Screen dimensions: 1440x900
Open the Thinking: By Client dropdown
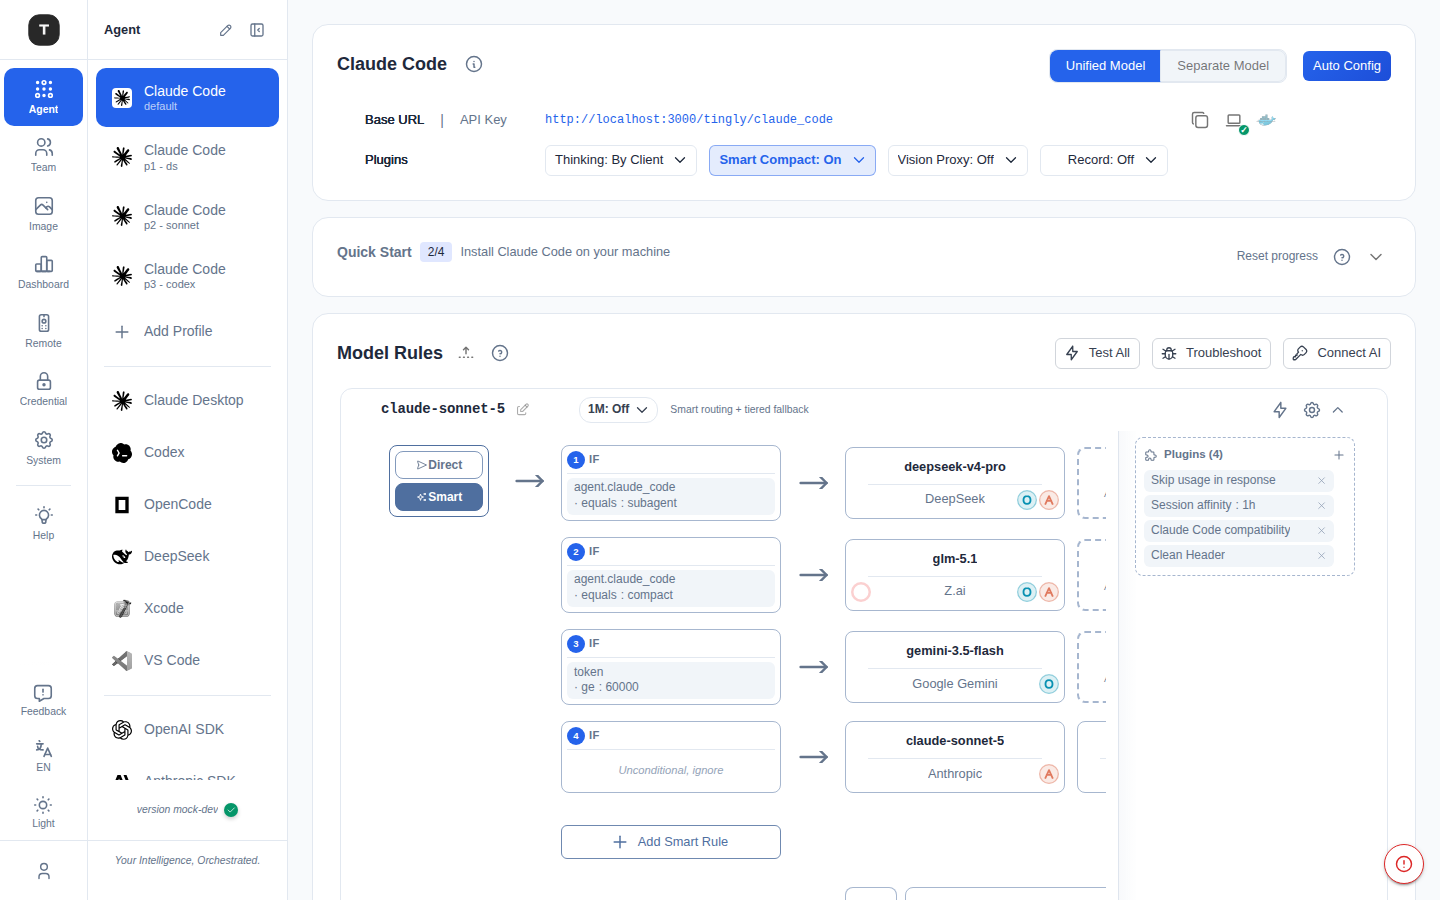pyautogui.click(x=620, y=160)
